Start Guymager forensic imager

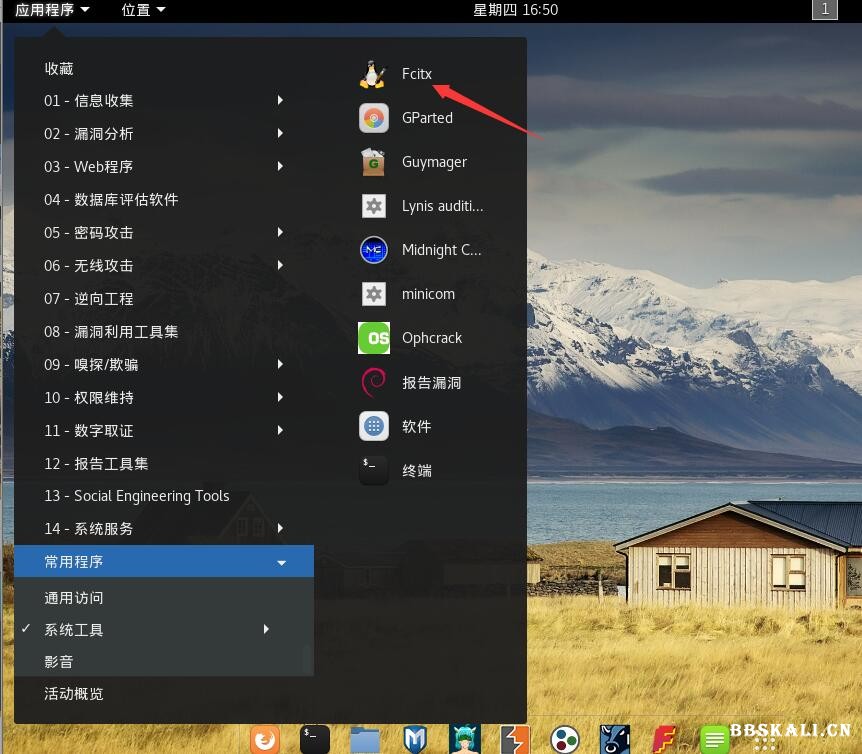tap(433, 161)
